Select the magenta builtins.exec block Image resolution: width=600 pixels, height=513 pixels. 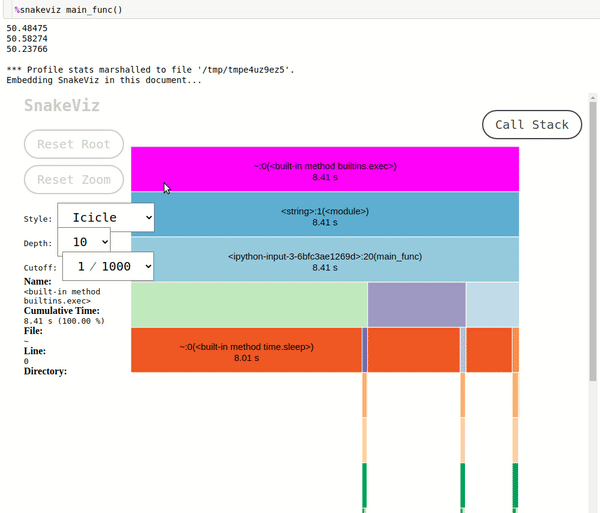coord(325,169)
